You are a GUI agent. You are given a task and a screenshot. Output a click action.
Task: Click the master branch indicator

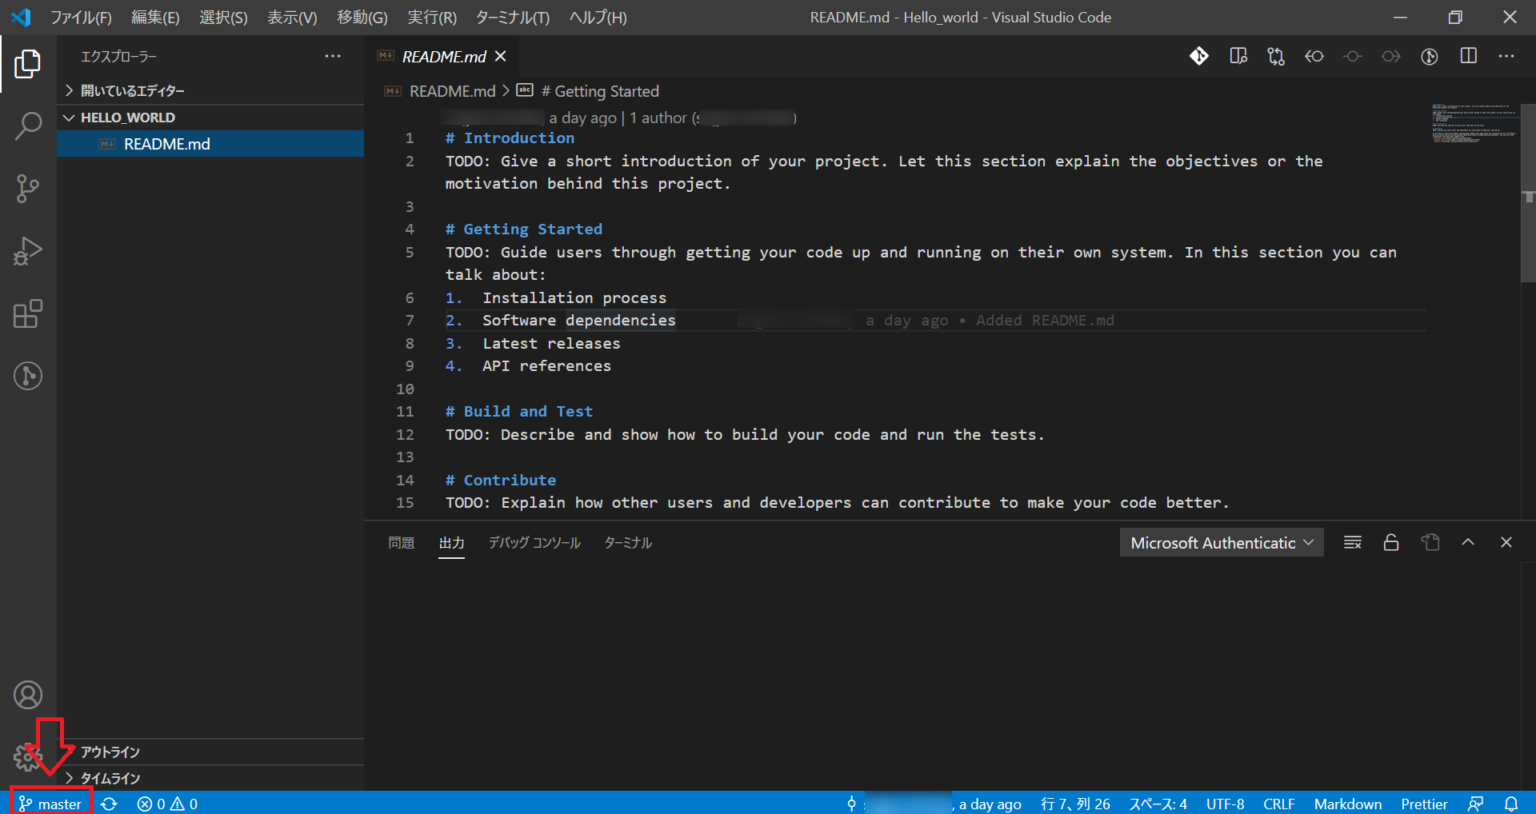click(50, 803)
